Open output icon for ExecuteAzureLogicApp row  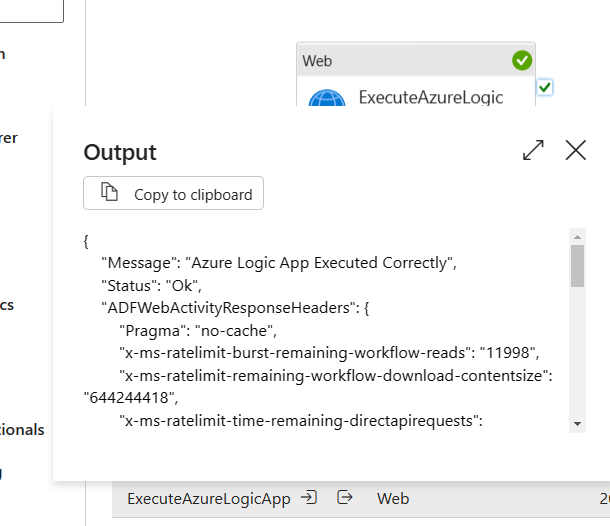344,498
